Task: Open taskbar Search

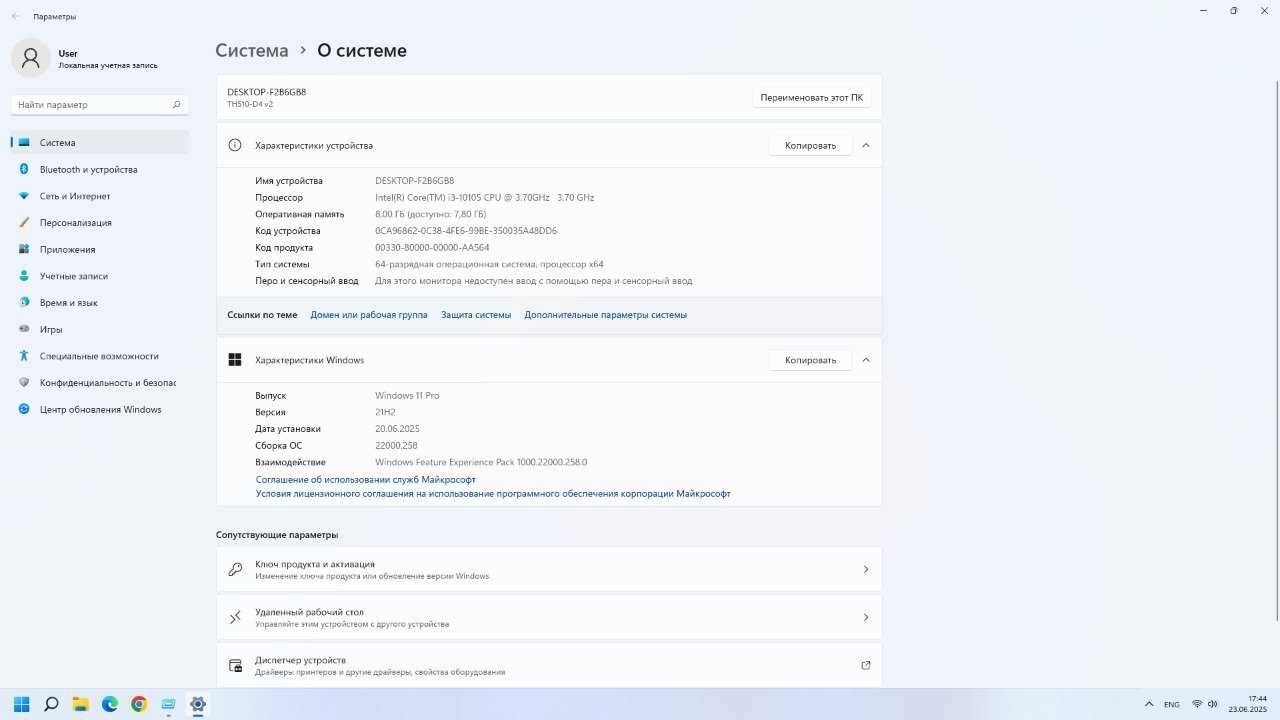Action: pyautogui.click(x=51, y=704)
